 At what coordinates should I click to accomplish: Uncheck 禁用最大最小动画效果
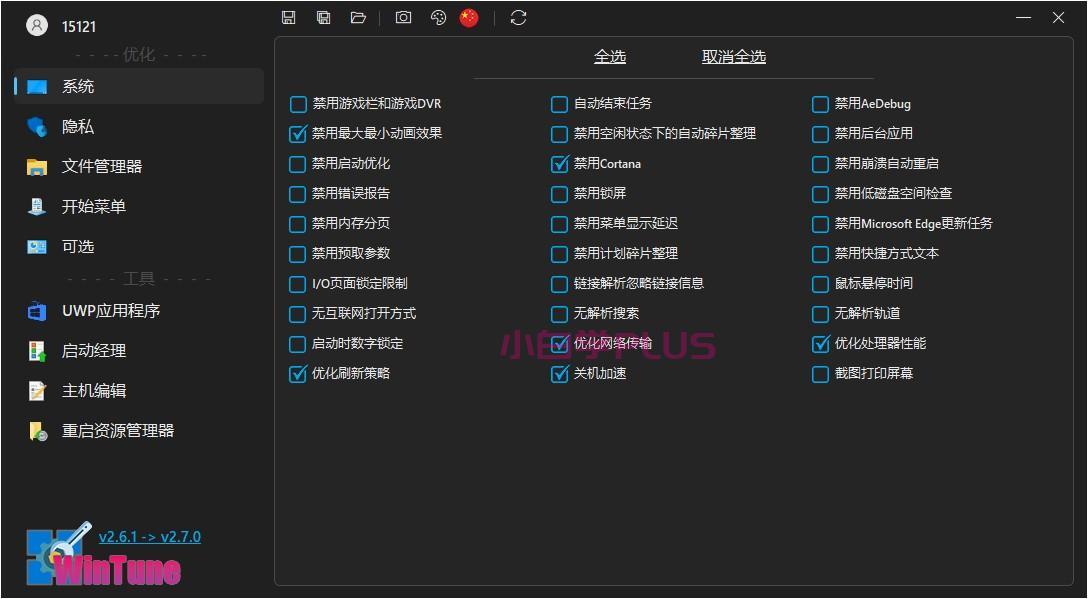298,134
